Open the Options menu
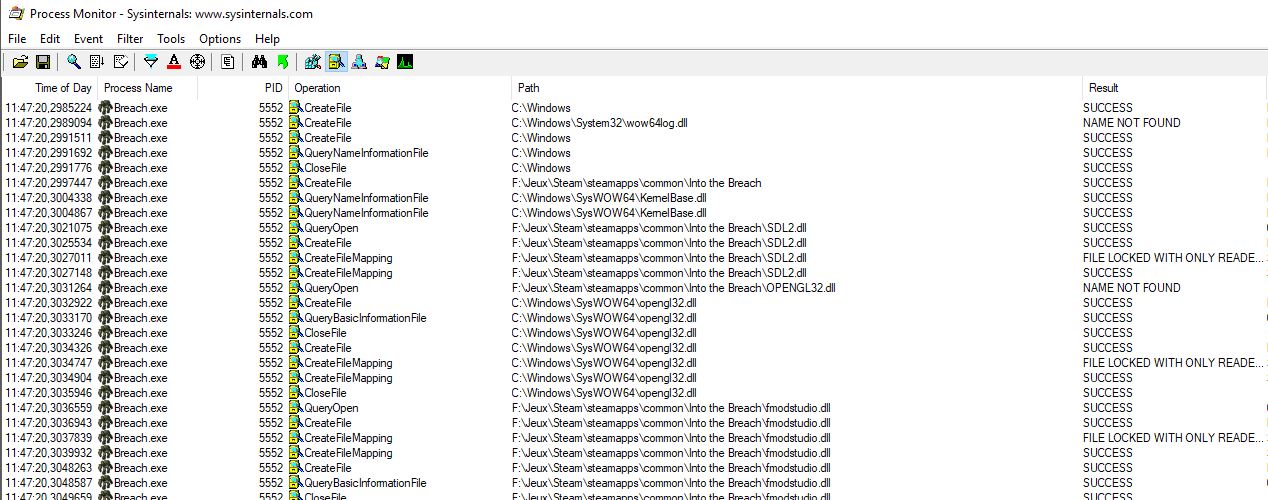This screenshot has height=500, width=1268. [220, 39]
